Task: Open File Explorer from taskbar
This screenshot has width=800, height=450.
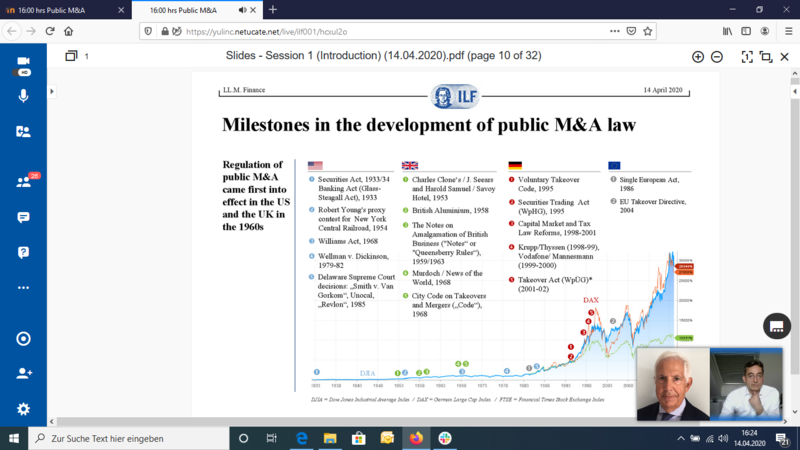Action: coord(330,438)
